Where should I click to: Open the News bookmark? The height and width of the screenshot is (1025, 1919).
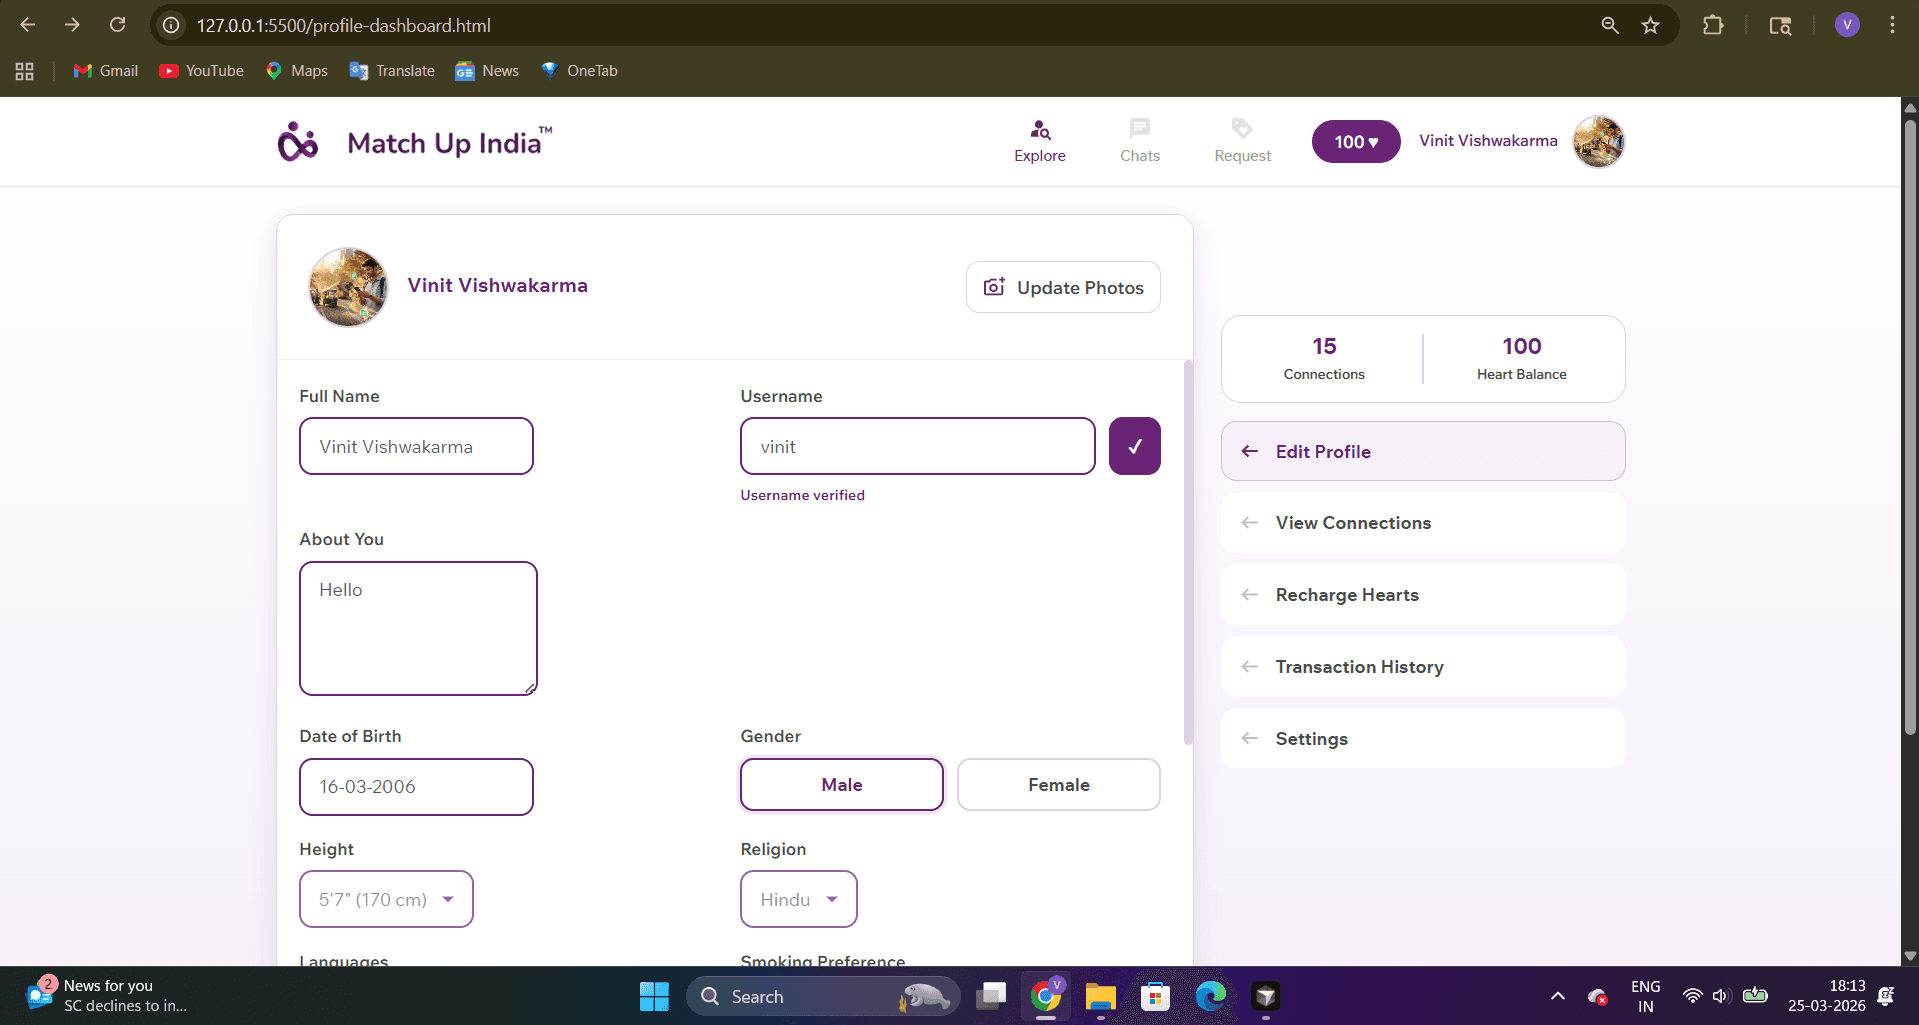[x=487, y=71]
